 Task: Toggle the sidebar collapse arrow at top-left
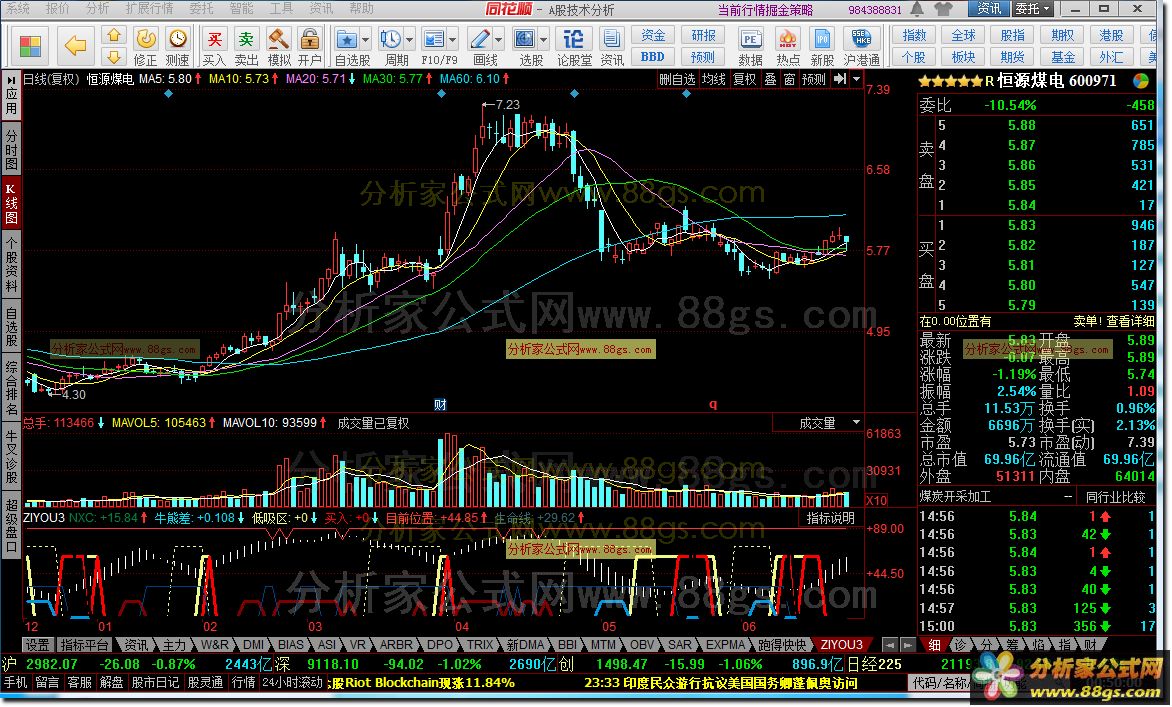pyautogui.click(x=10, y=78)
